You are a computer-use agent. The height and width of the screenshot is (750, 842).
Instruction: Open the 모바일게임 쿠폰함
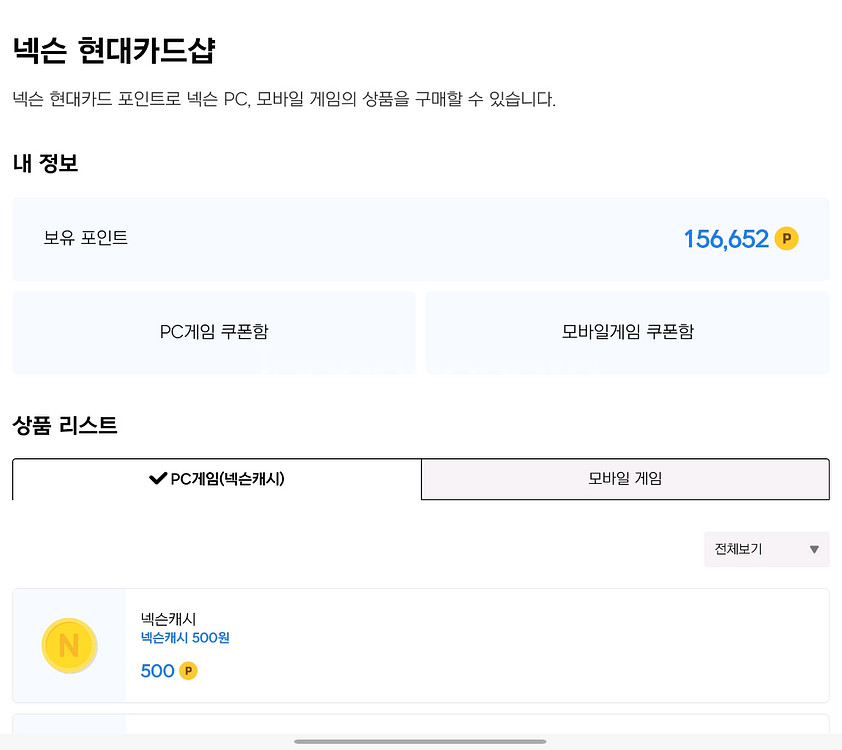tap(628, 332)
